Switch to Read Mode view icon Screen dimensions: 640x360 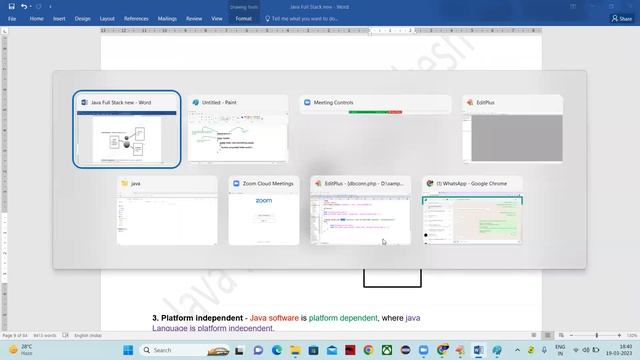click(533, 336)
